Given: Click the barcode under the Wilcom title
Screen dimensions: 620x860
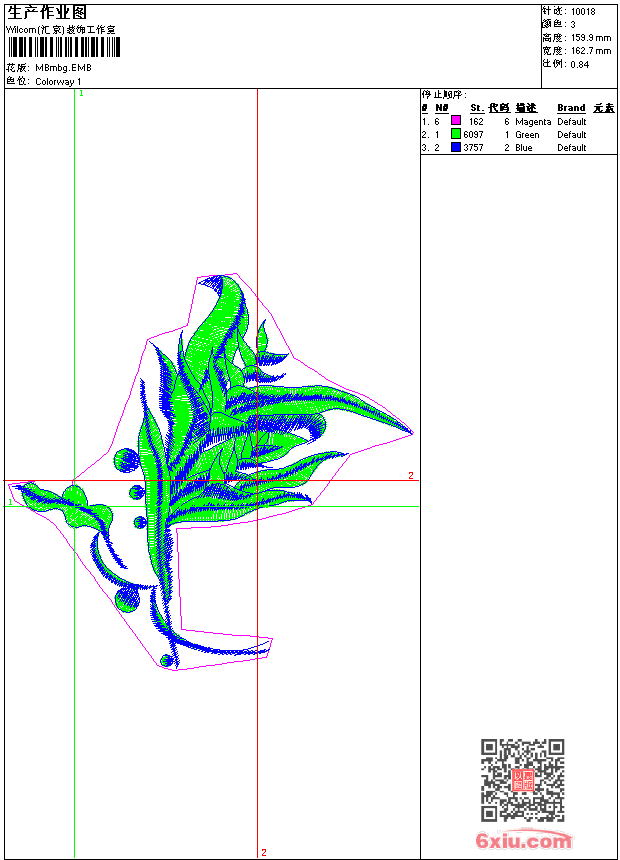Looking at the screenshot, I should pyautogui.click(x=64, y=47).
